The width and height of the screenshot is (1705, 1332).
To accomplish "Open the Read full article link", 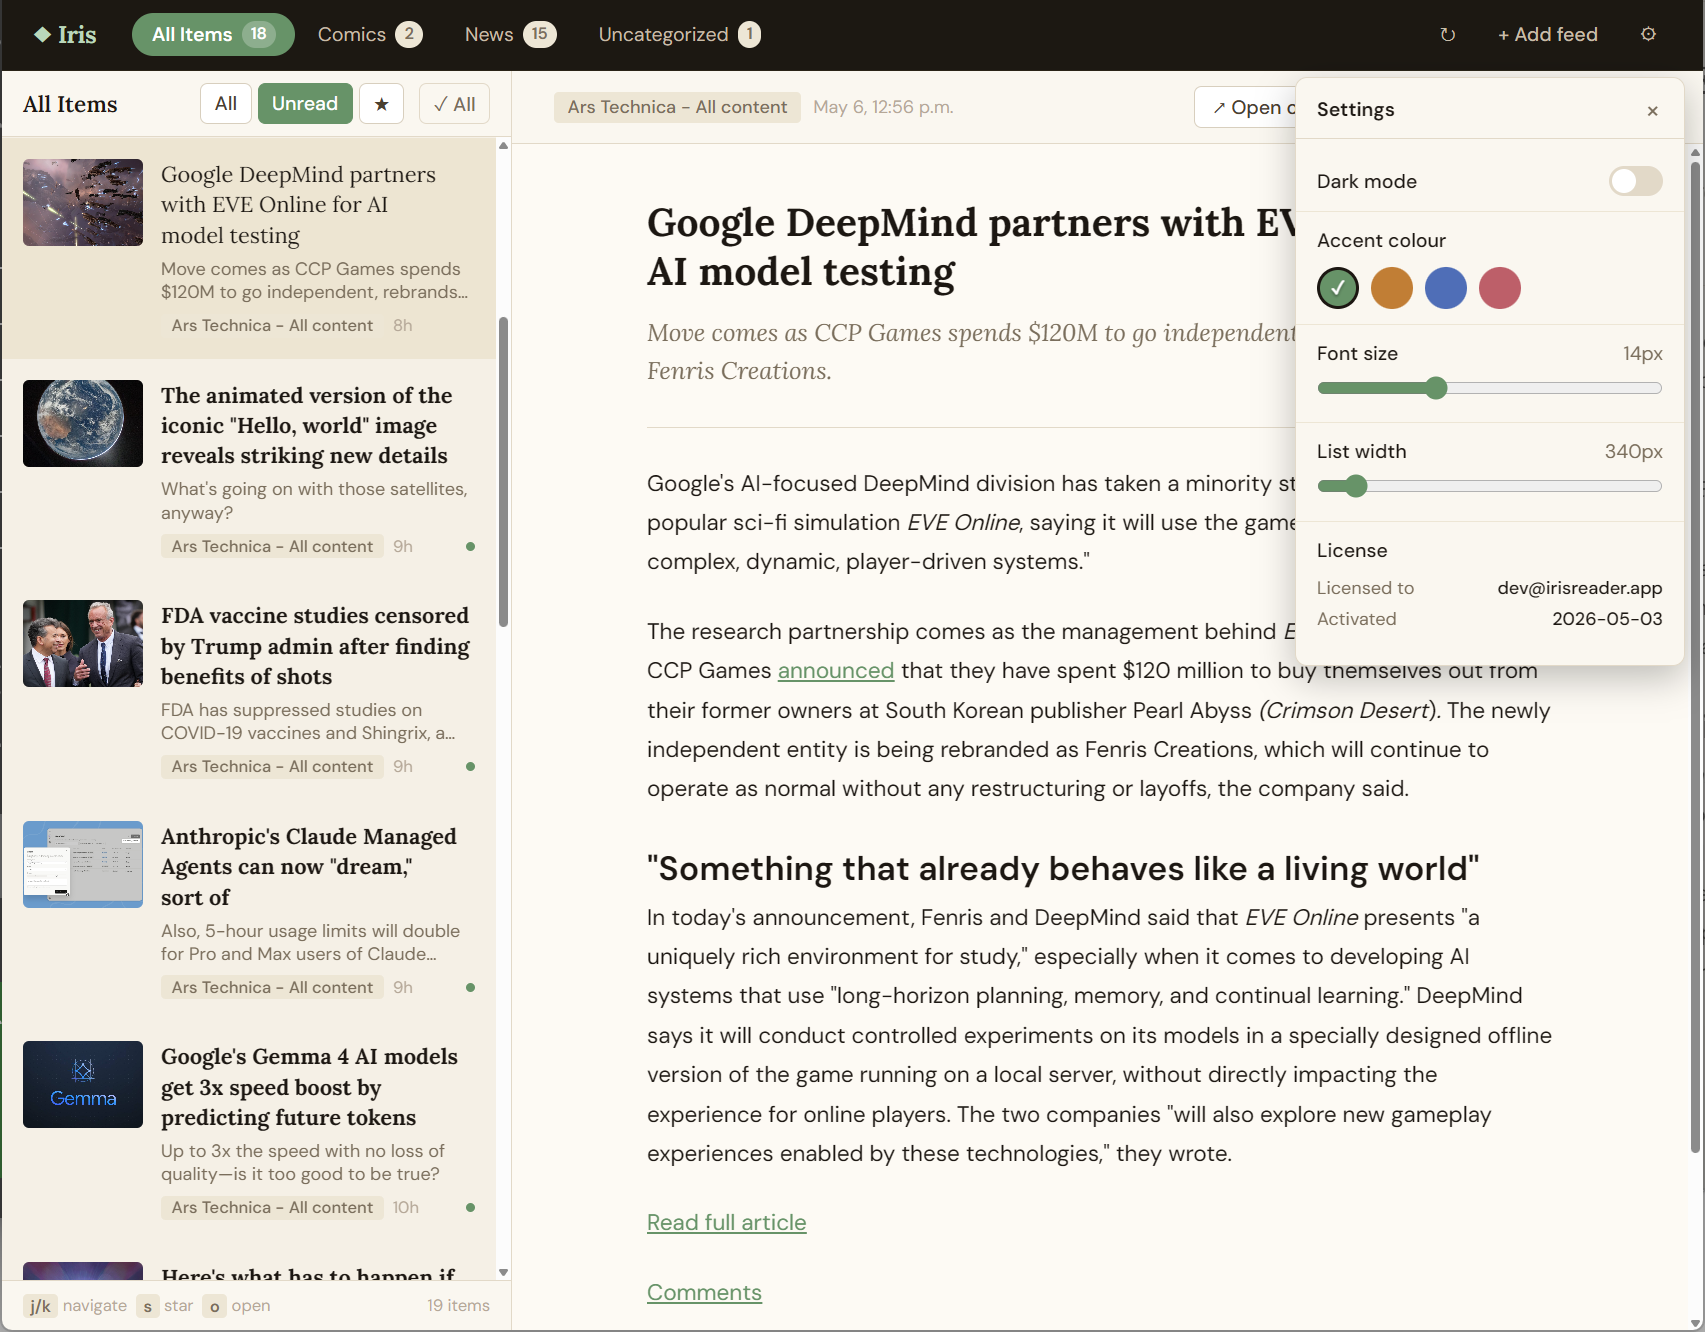I will 726,1222.
